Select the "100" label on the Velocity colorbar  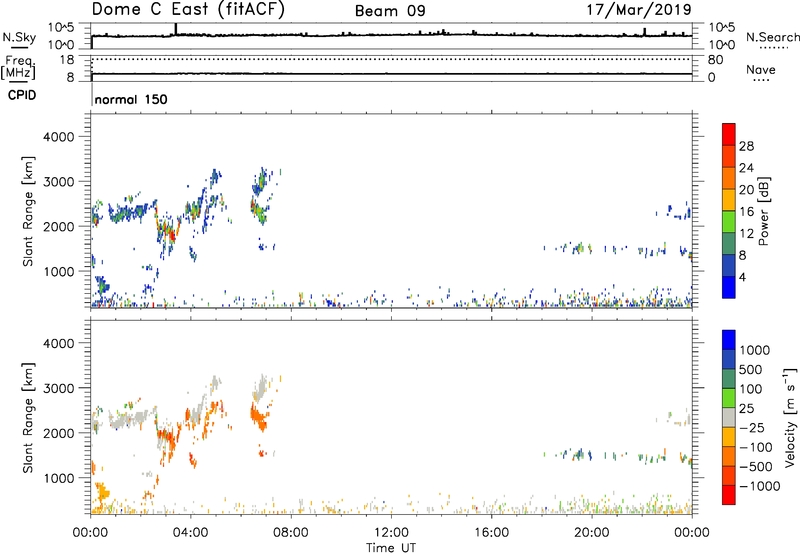pos(751,389)
